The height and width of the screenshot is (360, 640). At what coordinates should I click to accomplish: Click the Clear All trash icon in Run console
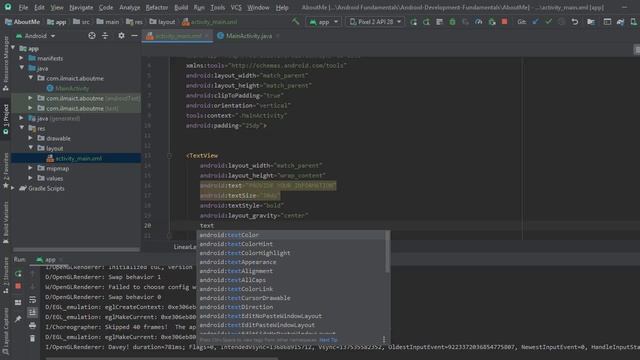tap(33, 339)
